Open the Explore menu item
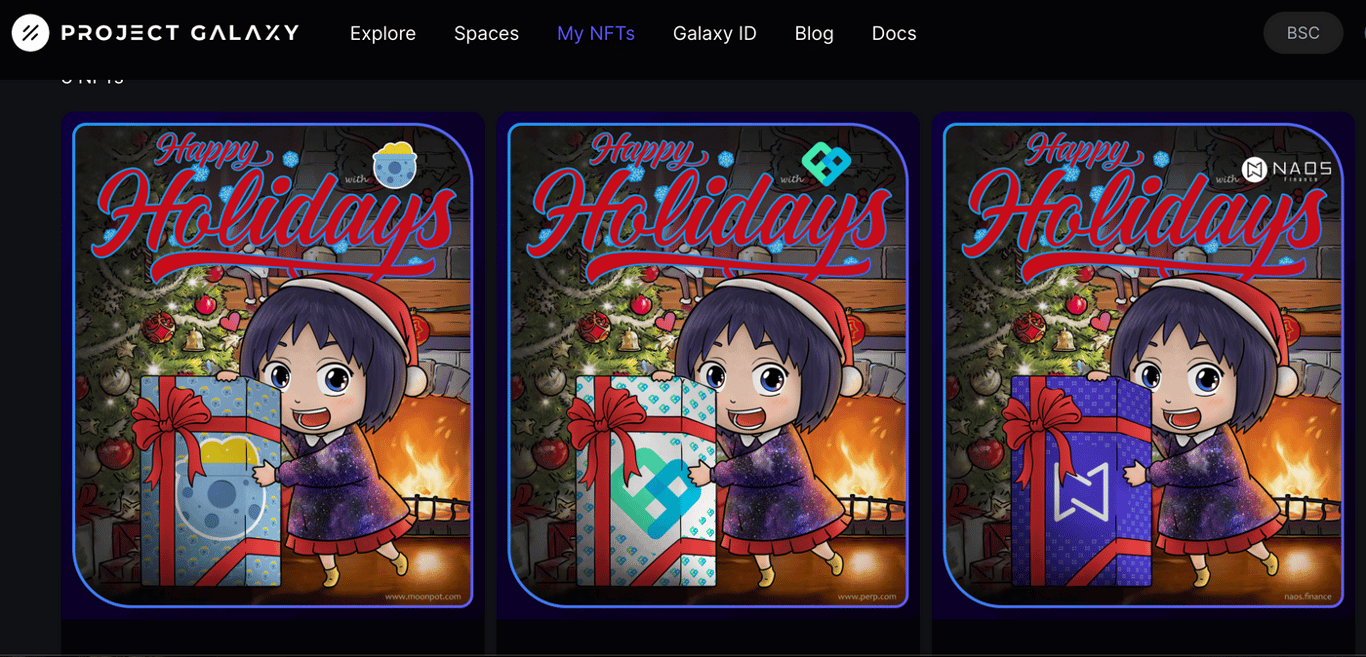 click(x=383, y=33)
